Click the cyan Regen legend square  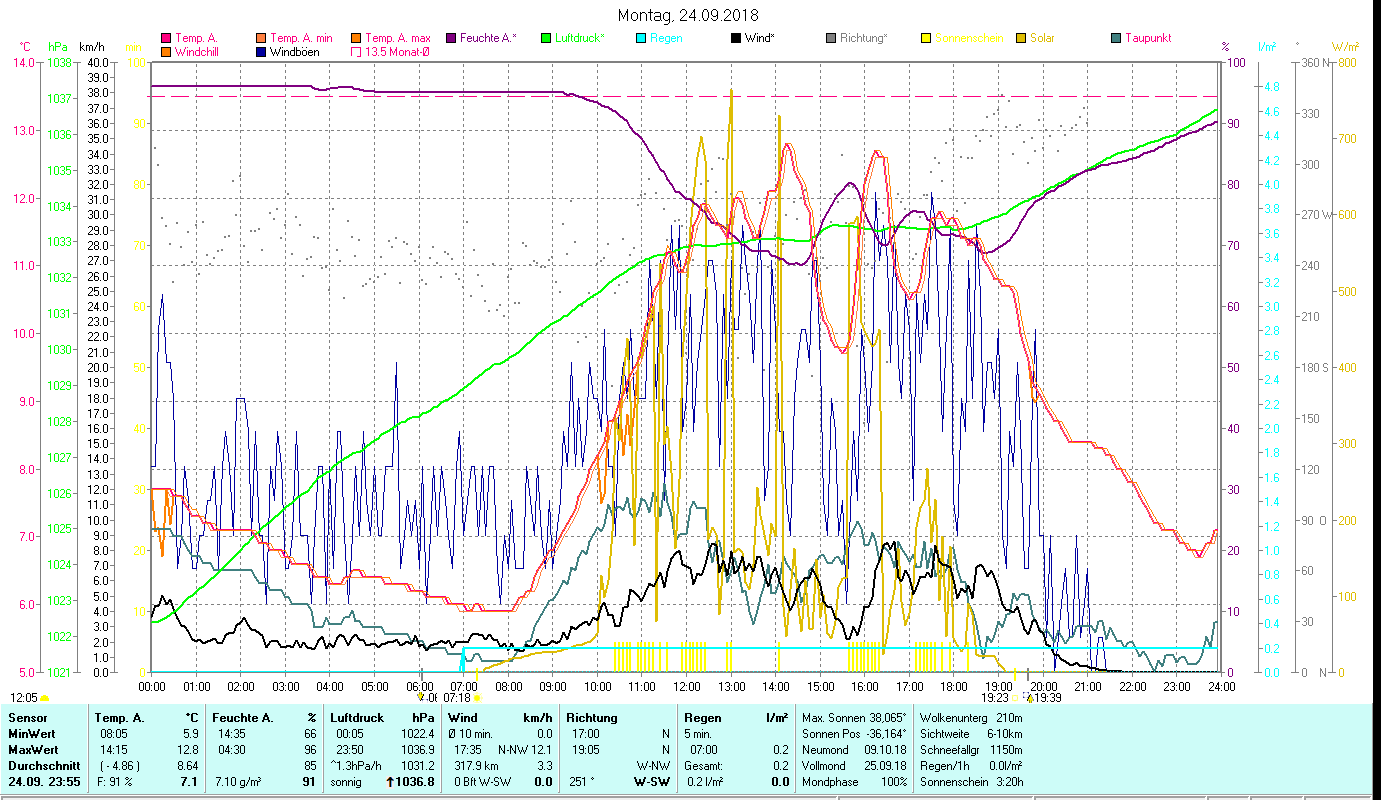(x=641, y=38)
